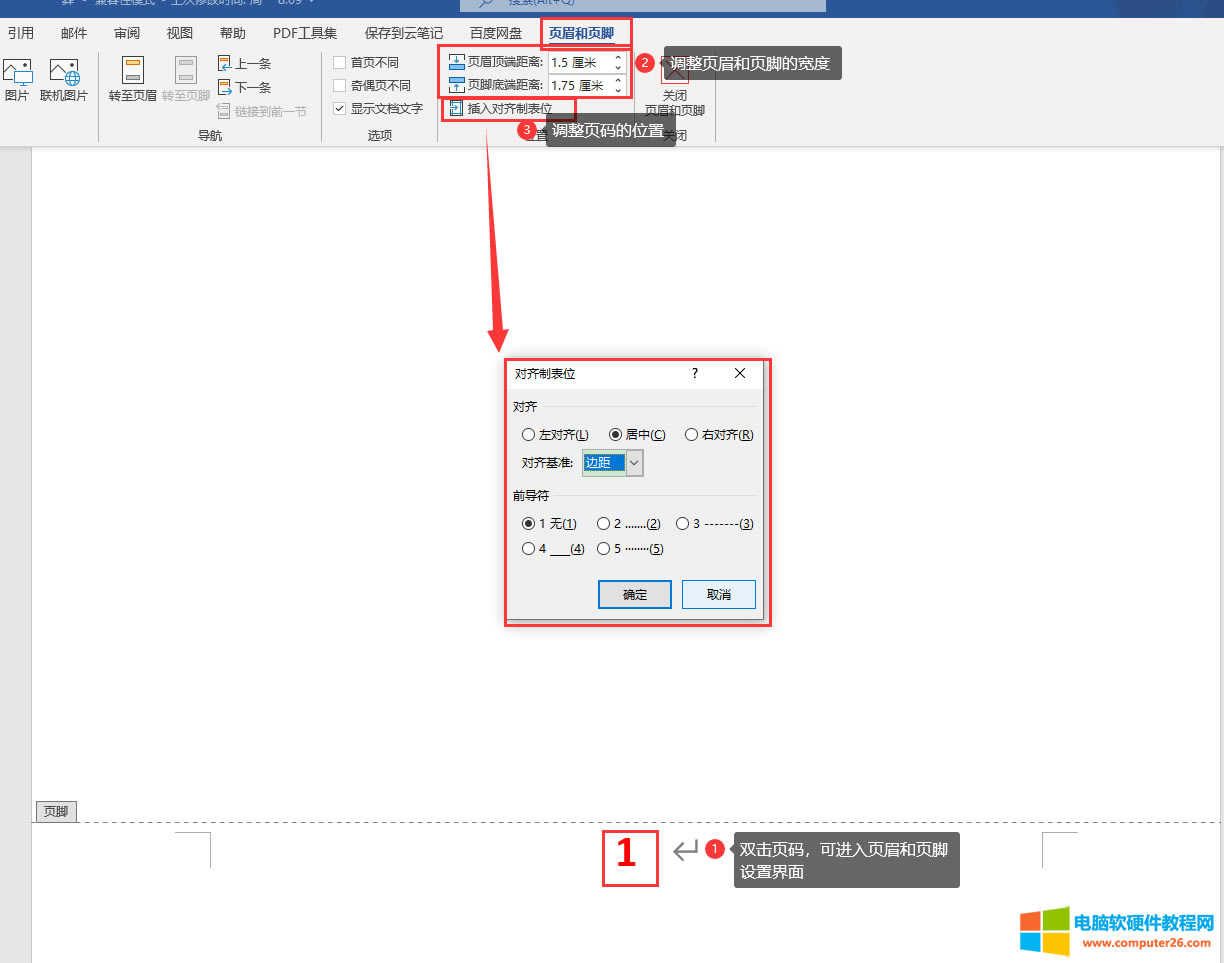Screen dimensions: 1224x963
Task: Select the 页眉和页脚 ribbon tab
Action: tap(581, 33)
